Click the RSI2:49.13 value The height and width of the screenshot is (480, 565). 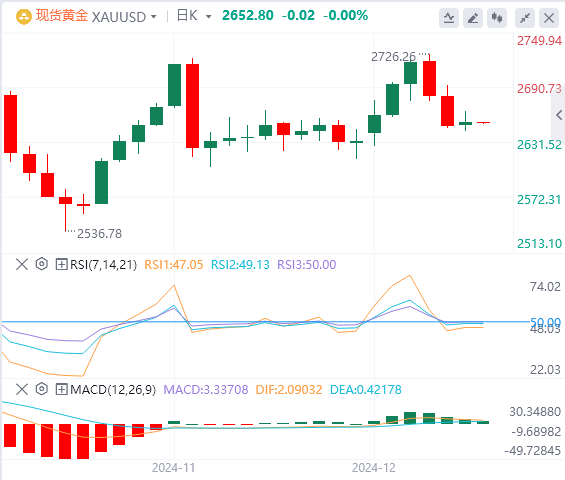coord(240,265)
